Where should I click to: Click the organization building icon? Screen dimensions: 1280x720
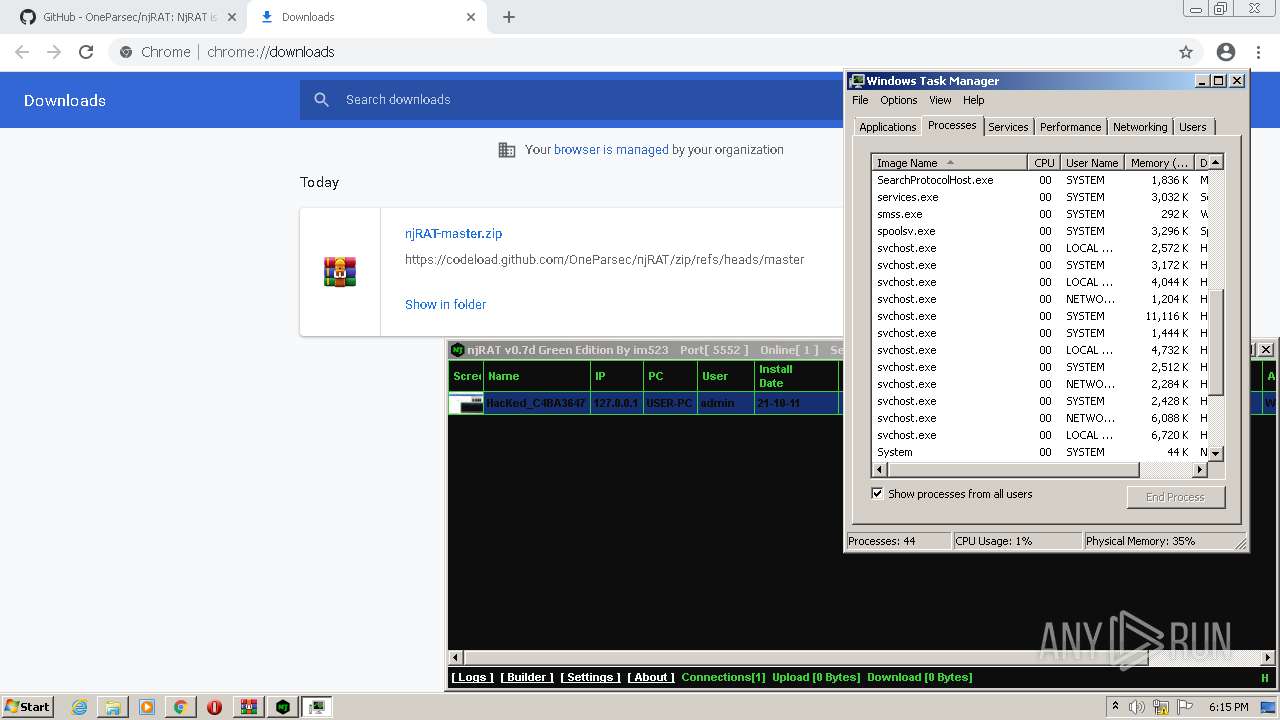click(507, 150)
